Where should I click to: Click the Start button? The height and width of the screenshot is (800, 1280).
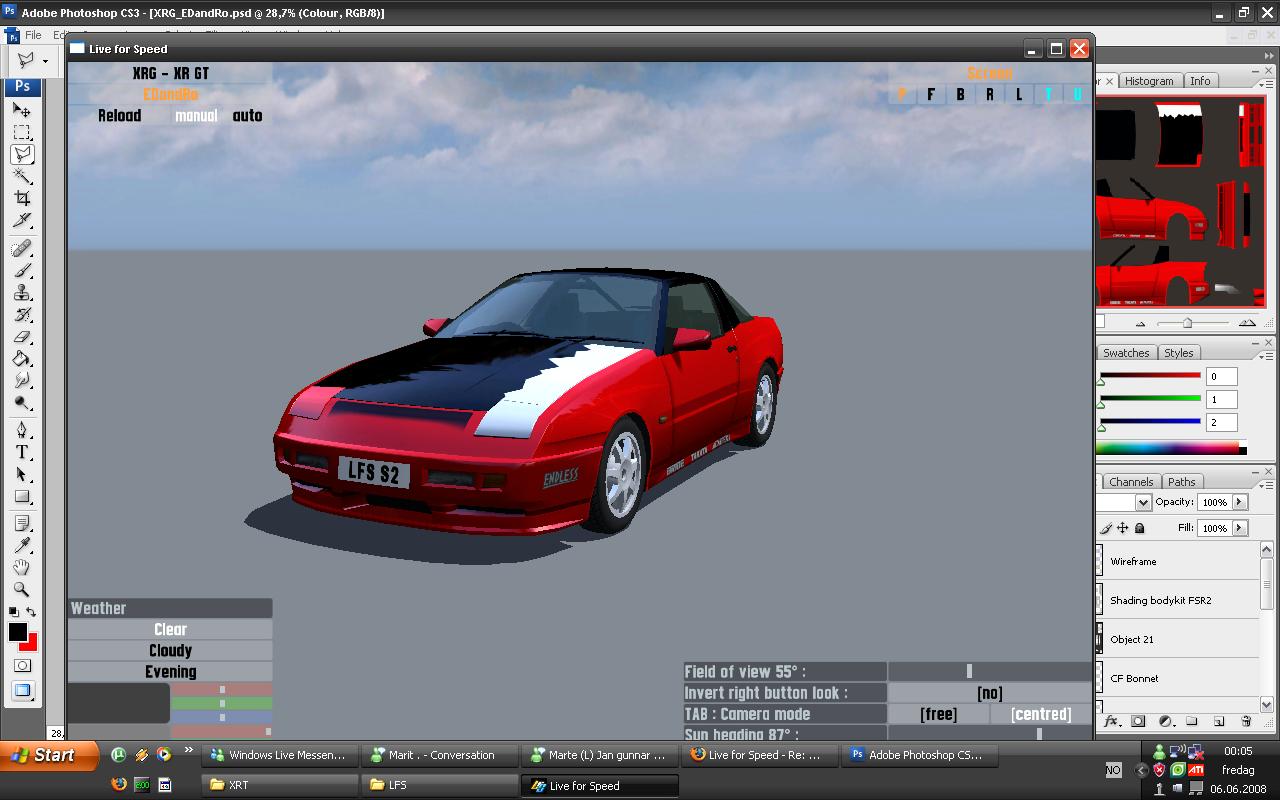pos(49,755)
